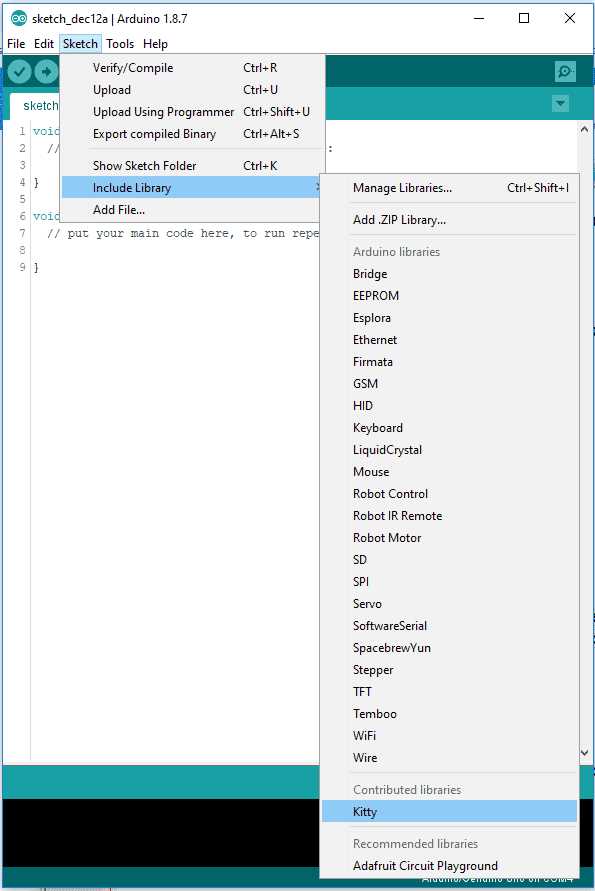This screenshot has height=891, width=595.
Task: Open the tab options dropdown arrow
Action: click(560, 103)
